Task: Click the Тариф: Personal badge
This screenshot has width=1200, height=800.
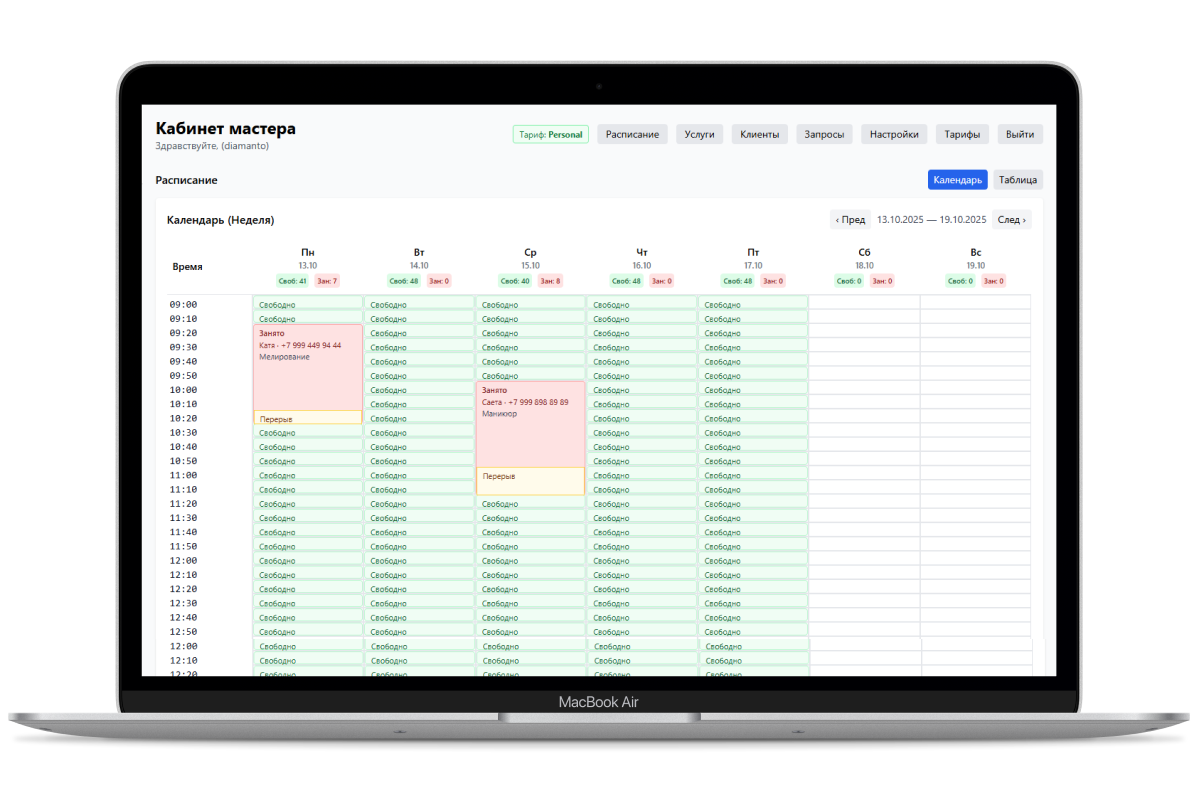Action: tap(551, 134)
